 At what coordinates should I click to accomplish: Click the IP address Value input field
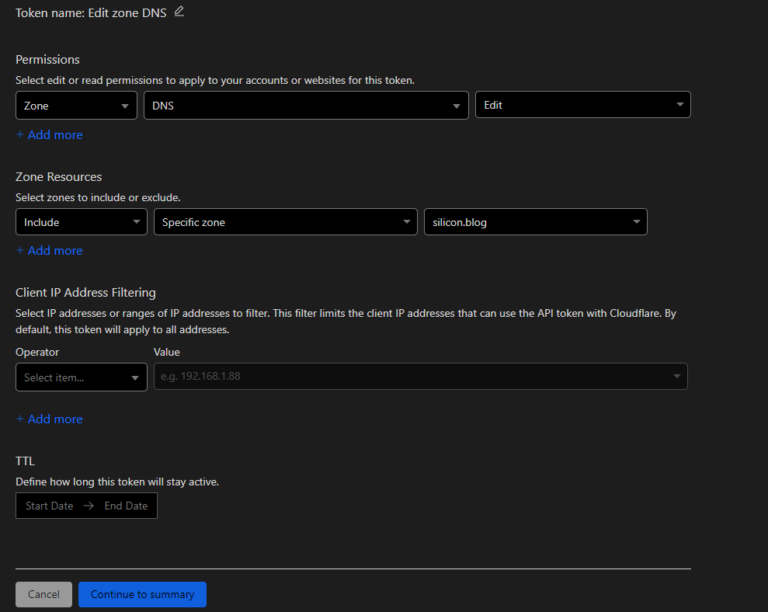410,377
